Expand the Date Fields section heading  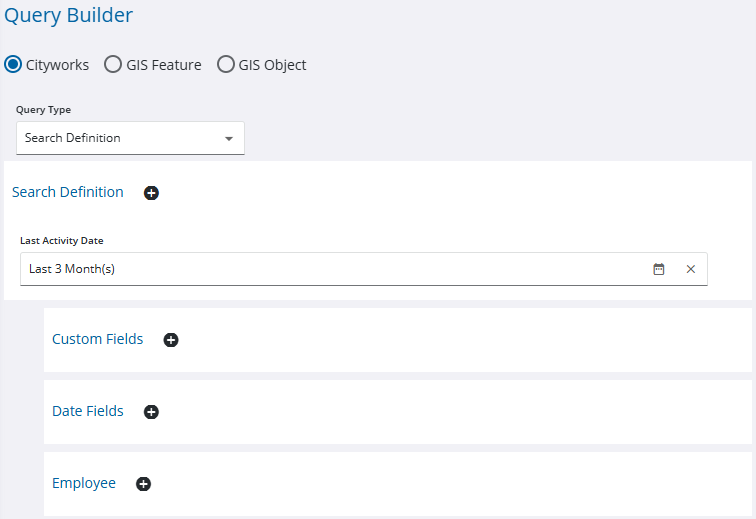coord(88,411)
